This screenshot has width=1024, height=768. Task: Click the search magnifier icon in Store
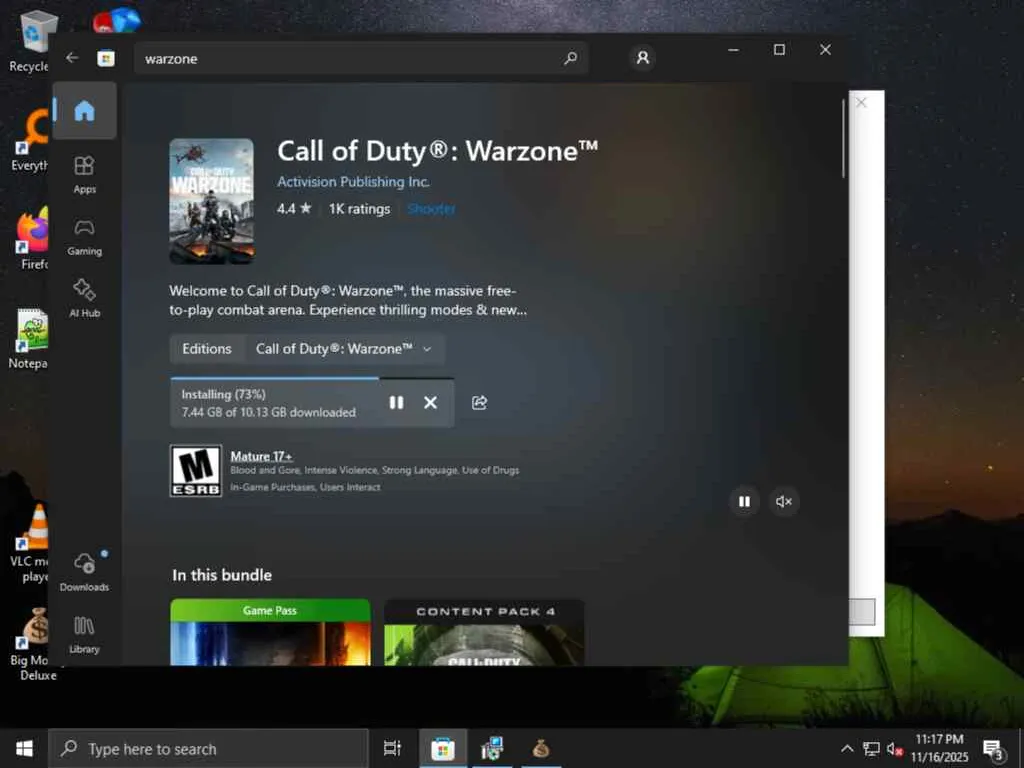click(570, 58)
